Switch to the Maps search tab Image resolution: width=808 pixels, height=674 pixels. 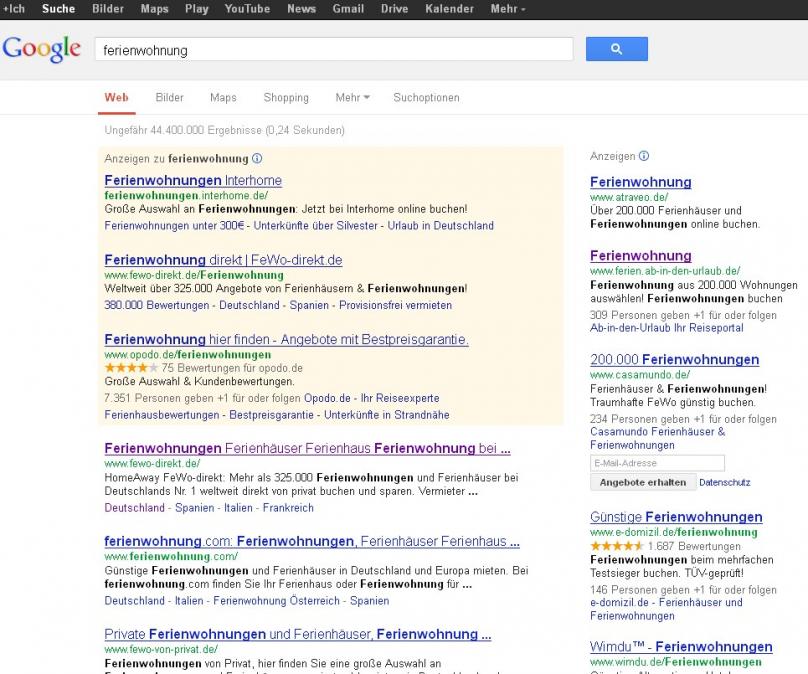coord(223,97)
